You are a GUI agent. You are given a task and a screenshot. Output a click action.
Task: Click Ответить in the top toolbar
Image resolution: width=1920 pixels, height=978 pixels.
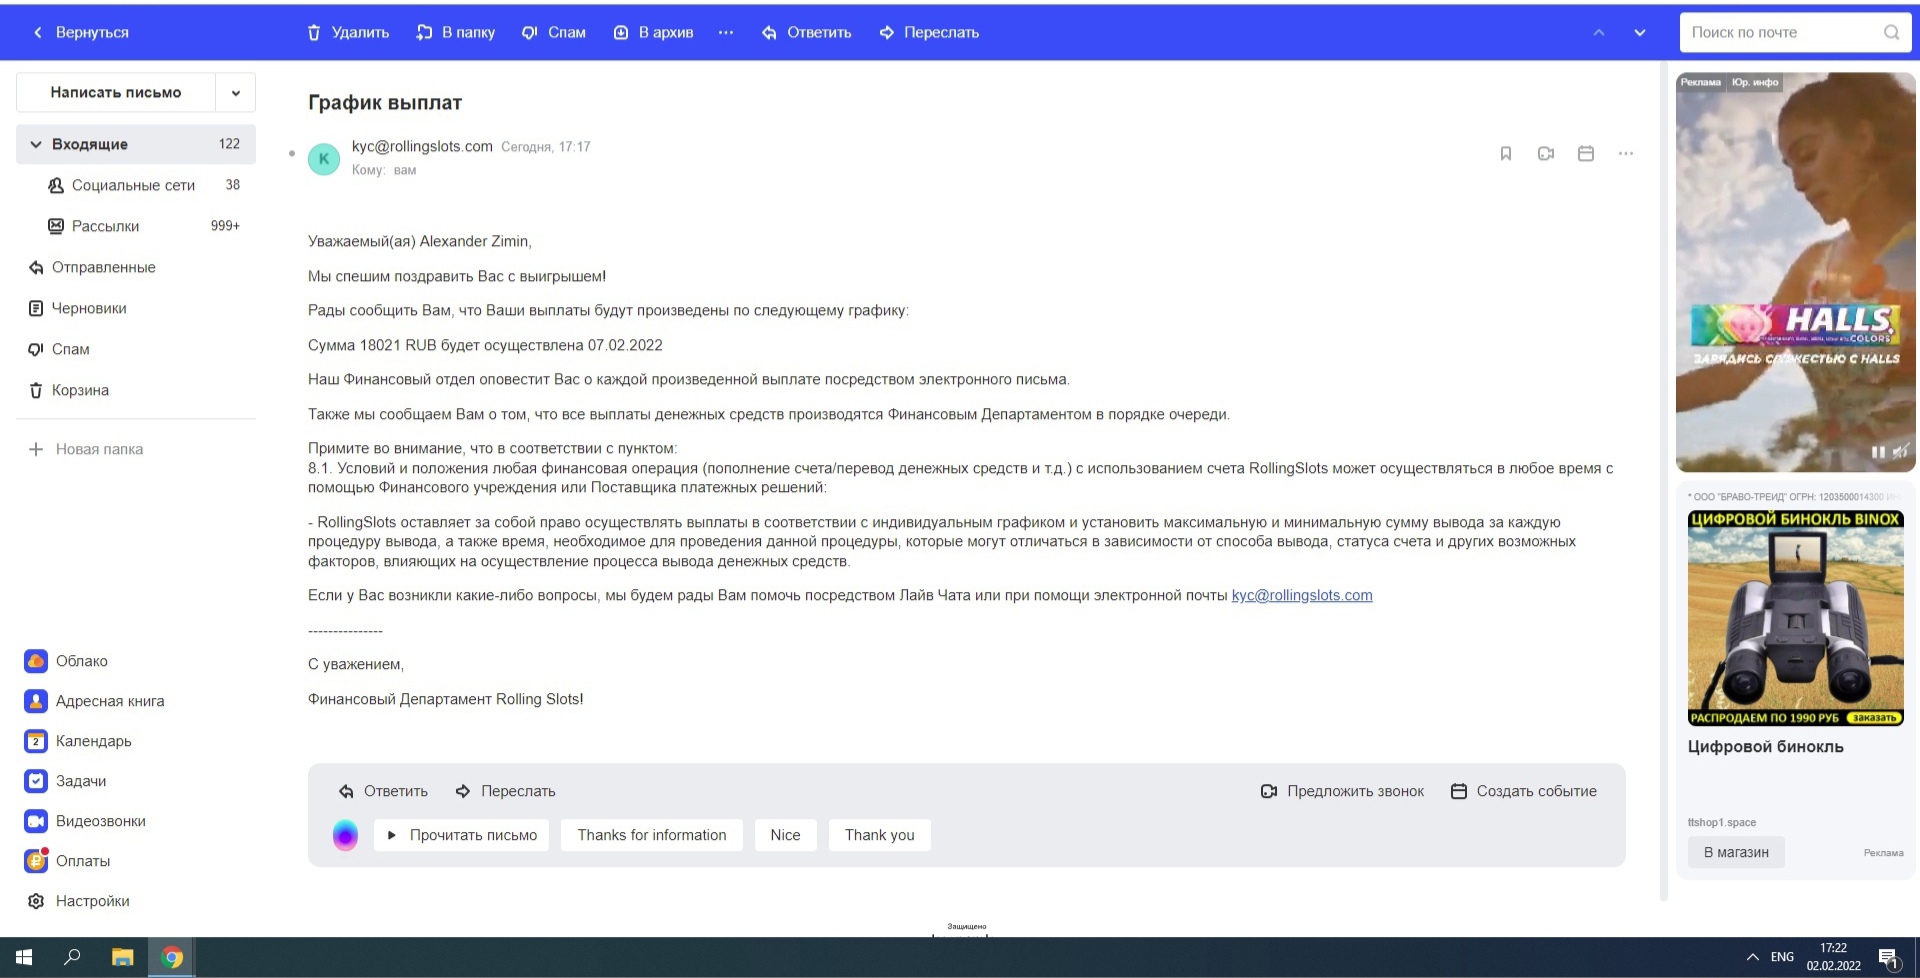[x=806, y=32]
